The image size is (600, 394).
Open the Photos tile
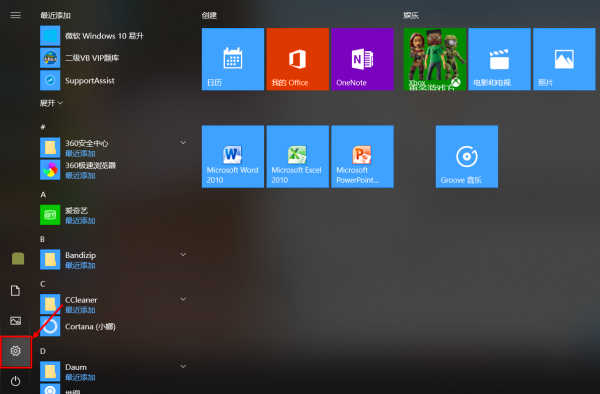click(564, 59)
